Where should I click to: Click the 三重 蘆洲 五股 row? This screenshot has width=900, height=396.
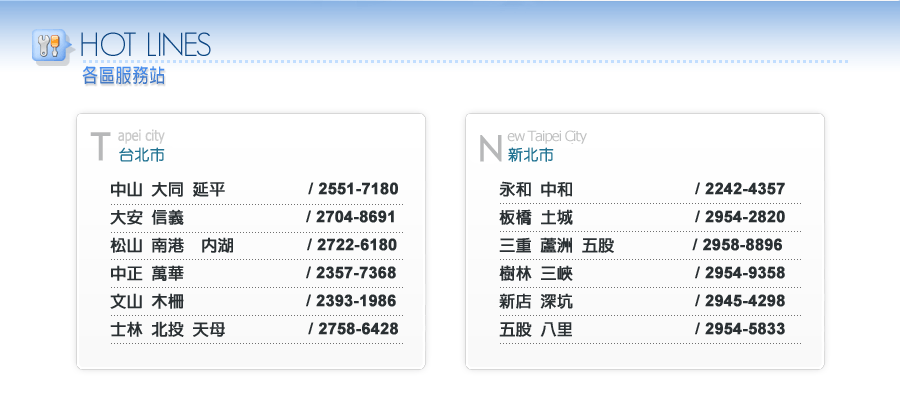(x=650, y=246)
